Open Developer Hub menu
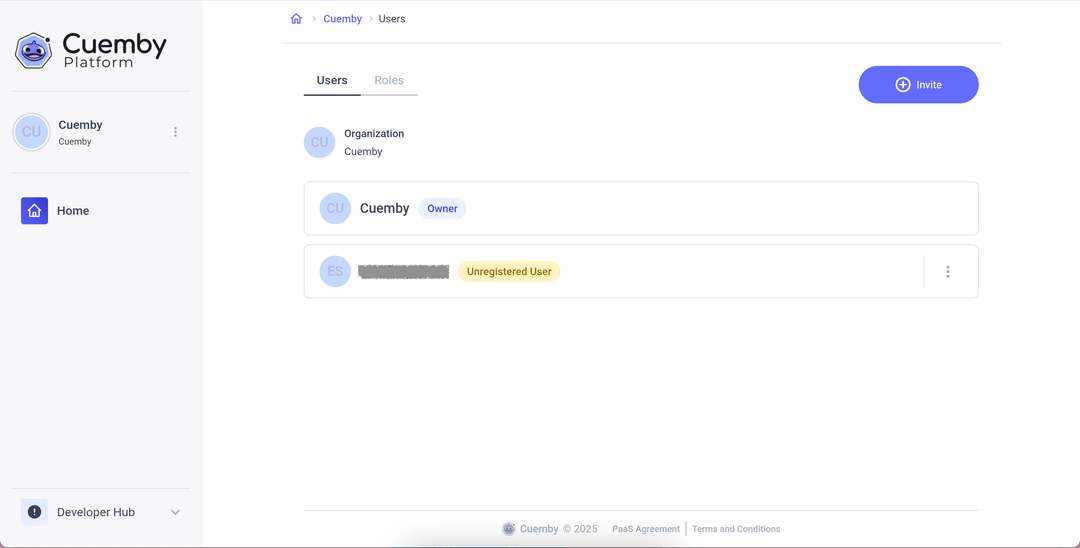Image resolution: width=1080 pixels, height=548 pixels. [101, 512]
